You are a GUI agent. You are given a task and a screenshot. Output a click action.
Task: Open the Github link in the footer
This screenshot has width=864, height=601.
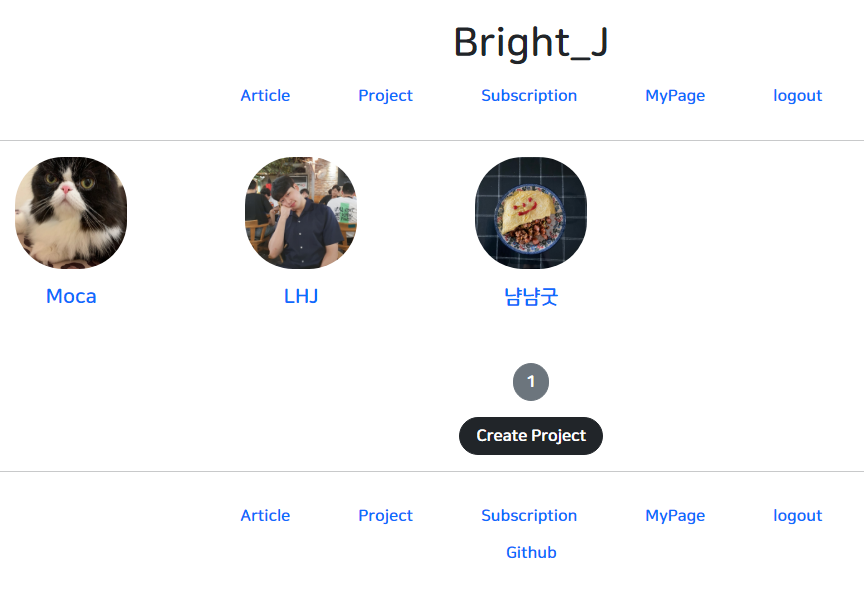coord(530,552)
